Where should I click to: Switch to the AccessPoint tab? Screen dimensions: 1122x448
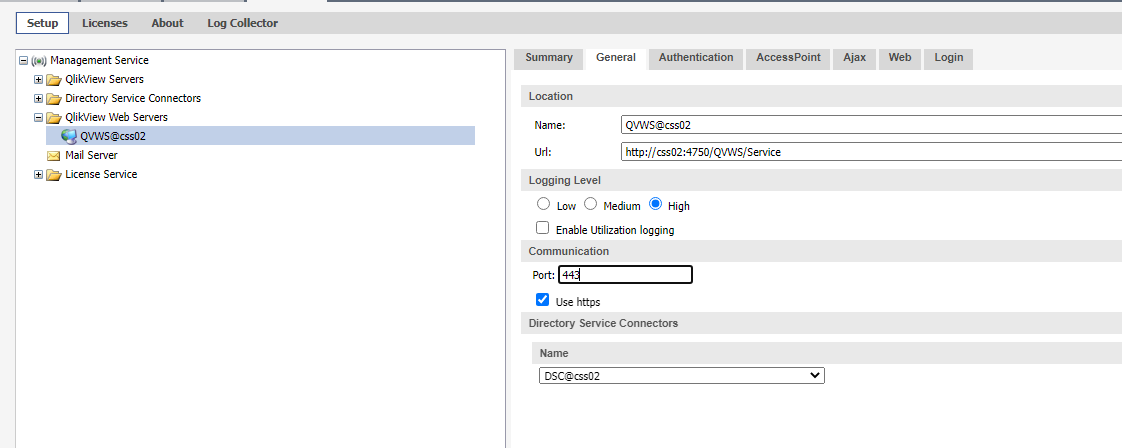click(x=788, y=58)
